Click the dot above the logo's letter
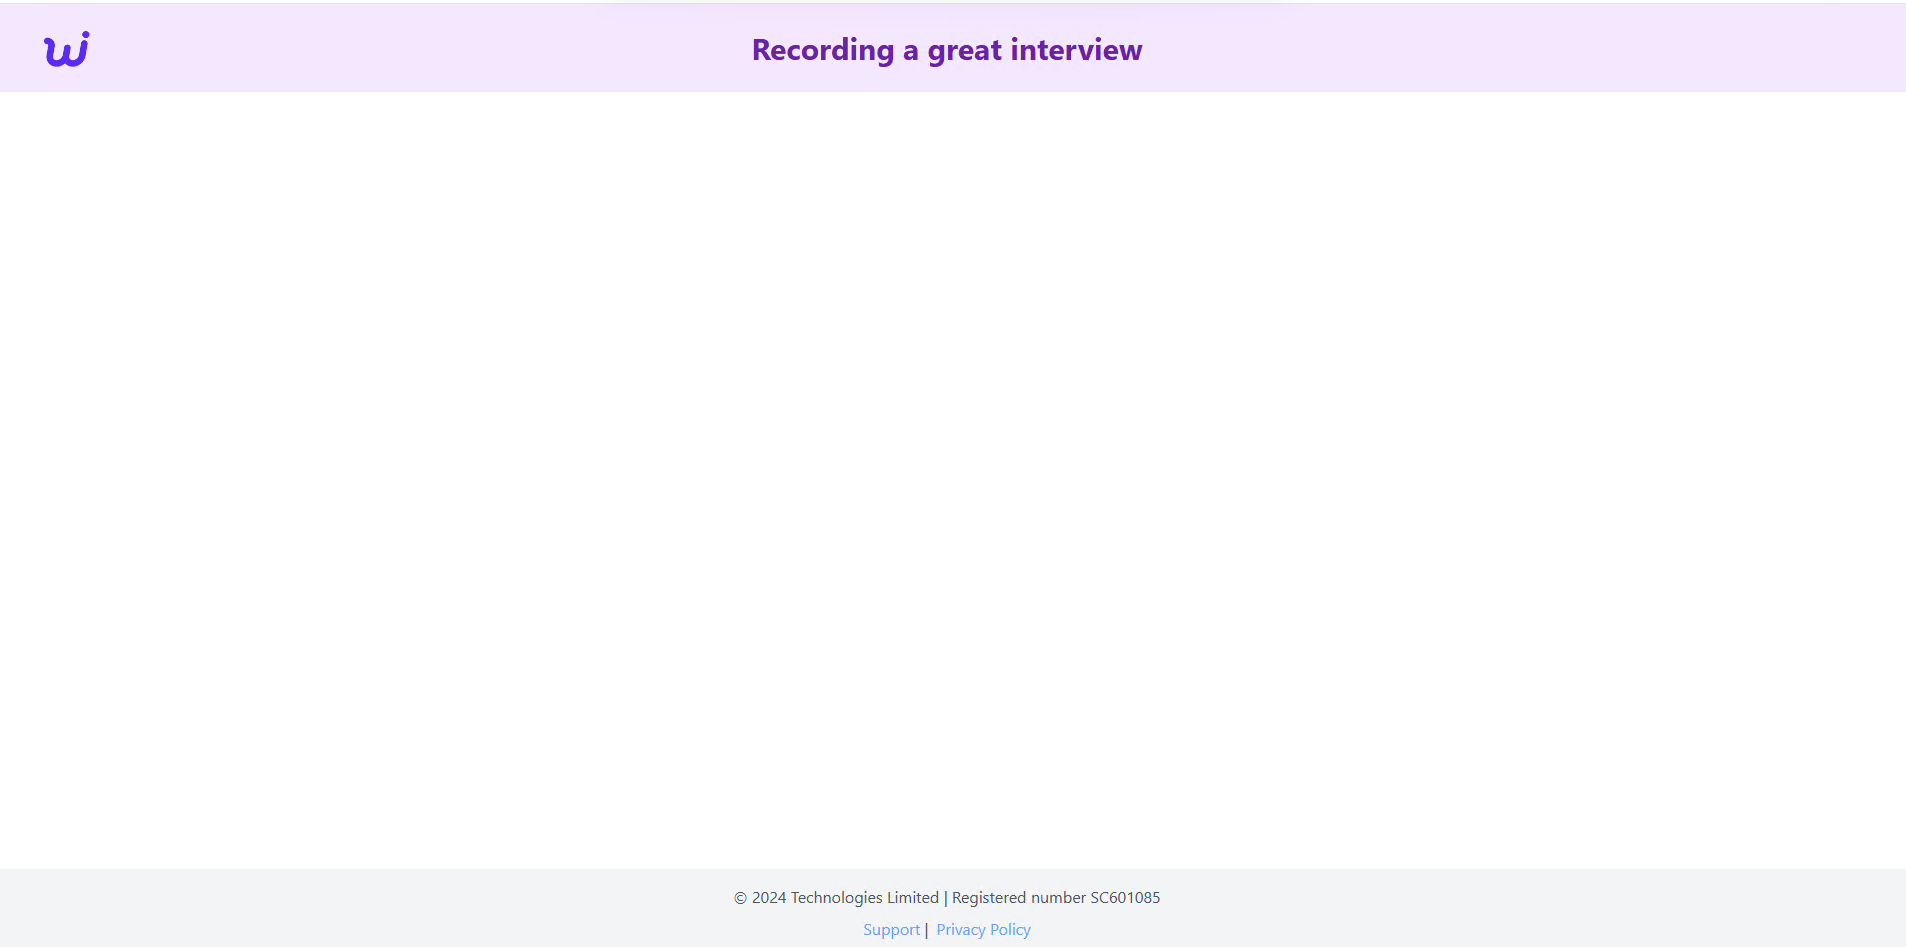1906x947 pixels. pos(85,35)
